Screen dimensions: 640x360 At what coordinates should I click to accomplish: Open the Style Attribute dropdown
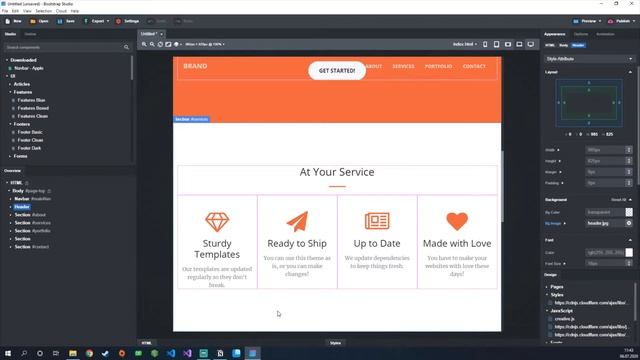point(589,59)
